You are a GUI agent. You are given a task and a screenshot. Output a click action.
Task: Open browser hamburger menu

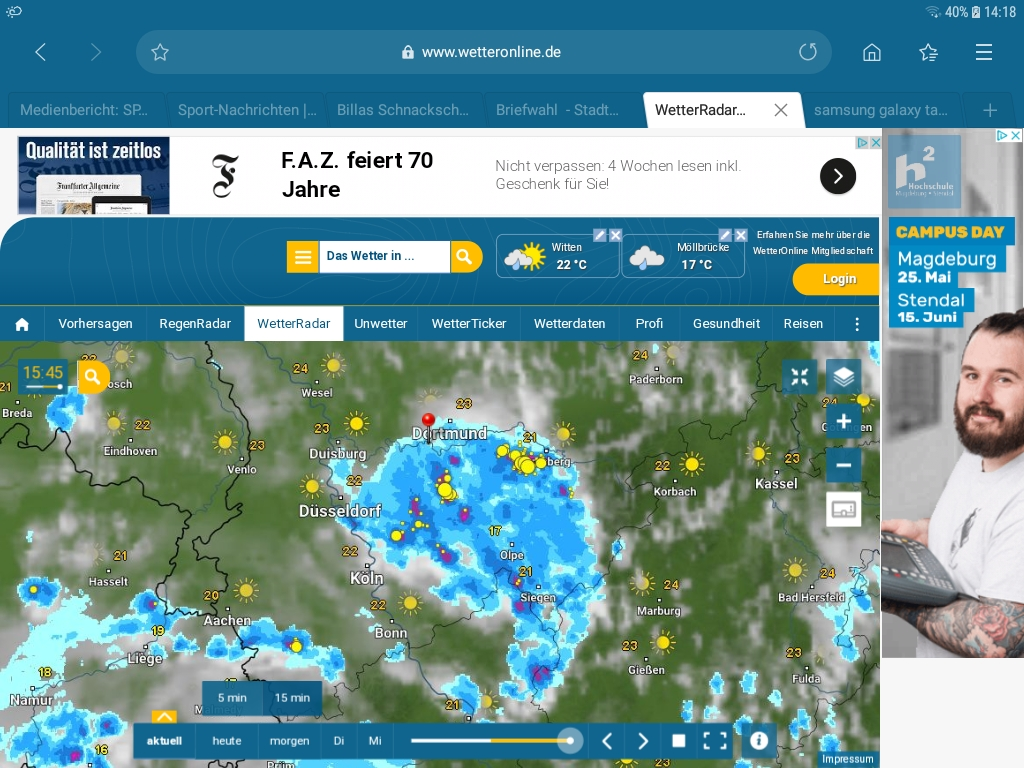[x=984, y=52]
